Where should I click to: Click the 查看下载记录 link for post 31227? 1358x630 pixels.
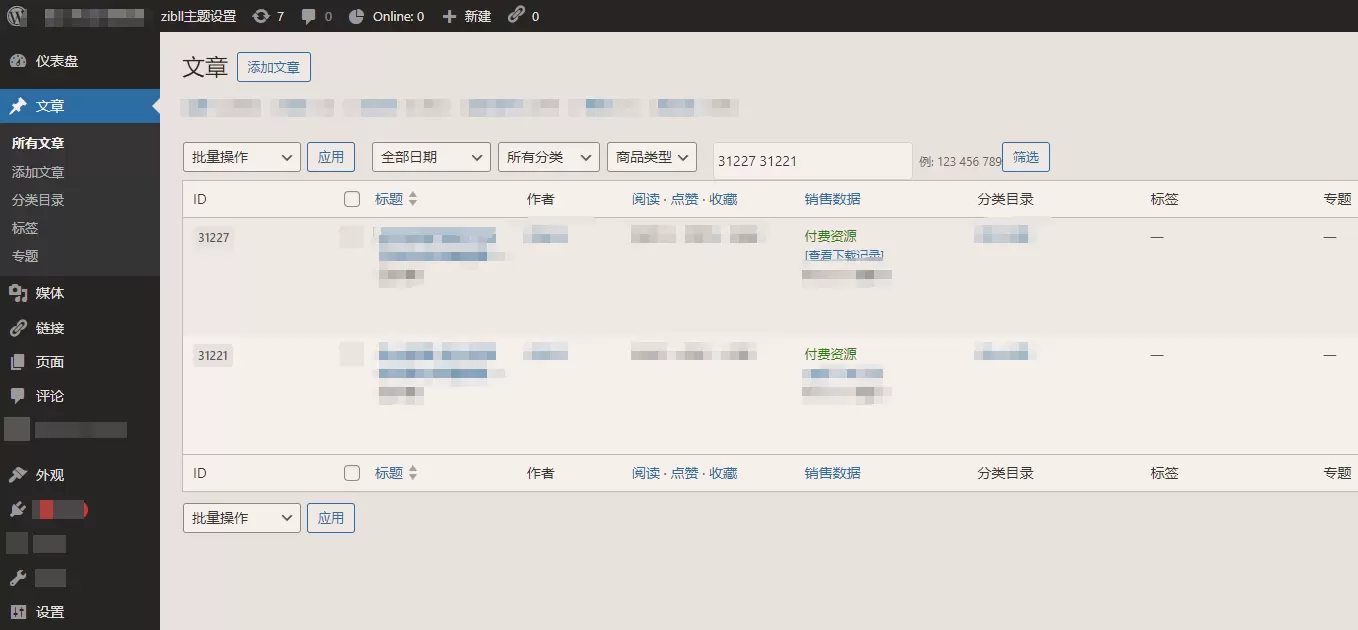click(844, 255)
